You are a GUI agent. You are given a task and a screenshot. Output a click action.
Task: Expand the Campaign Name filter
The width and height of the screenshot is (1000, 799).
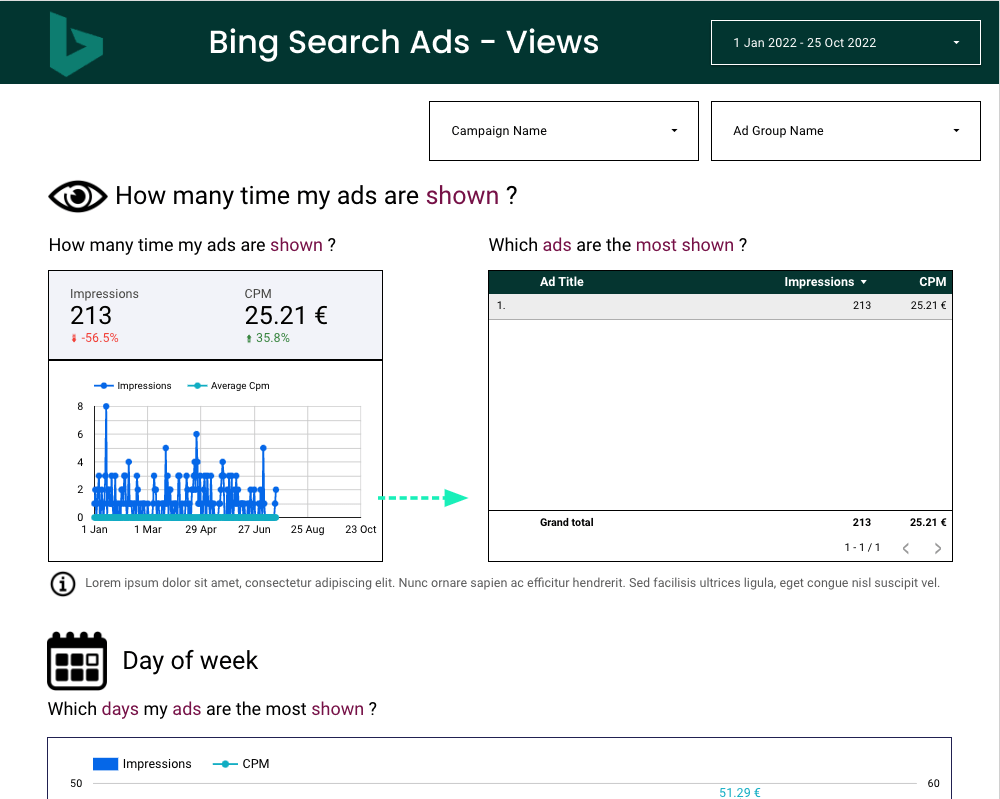(x=563, y=131)
